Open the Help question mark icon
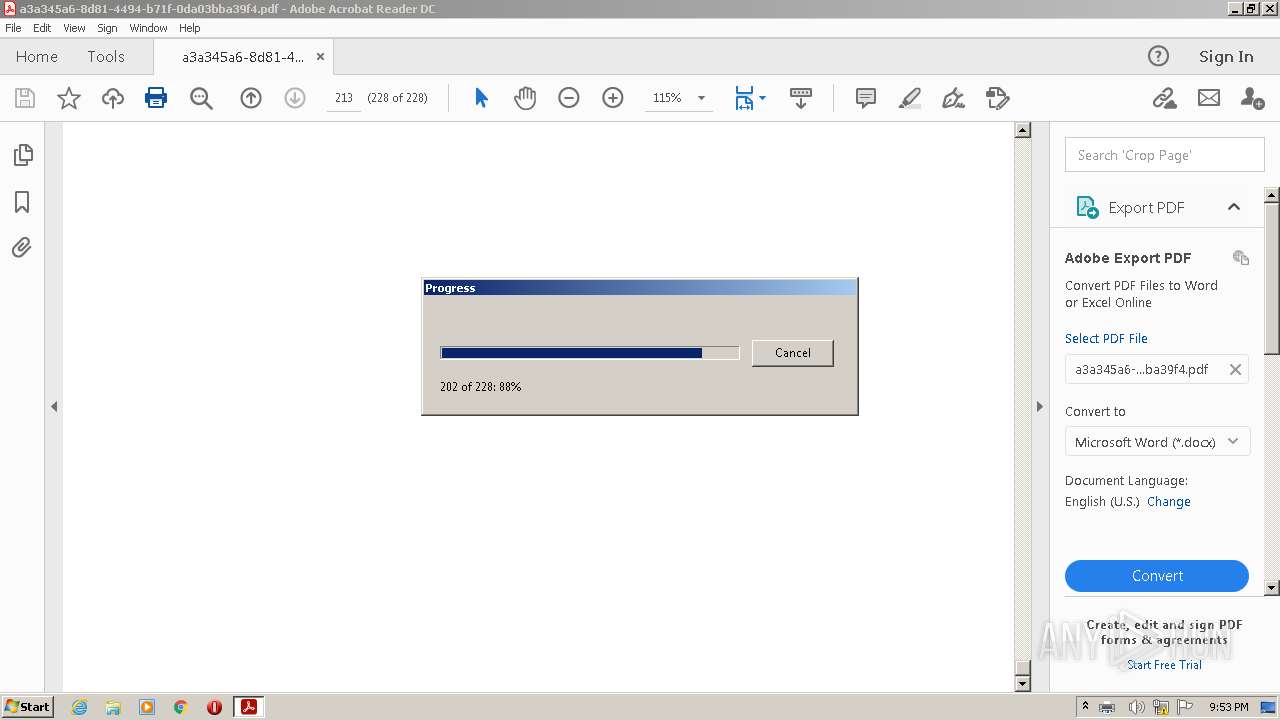Screen dimensions: 1280x720 1158,57
